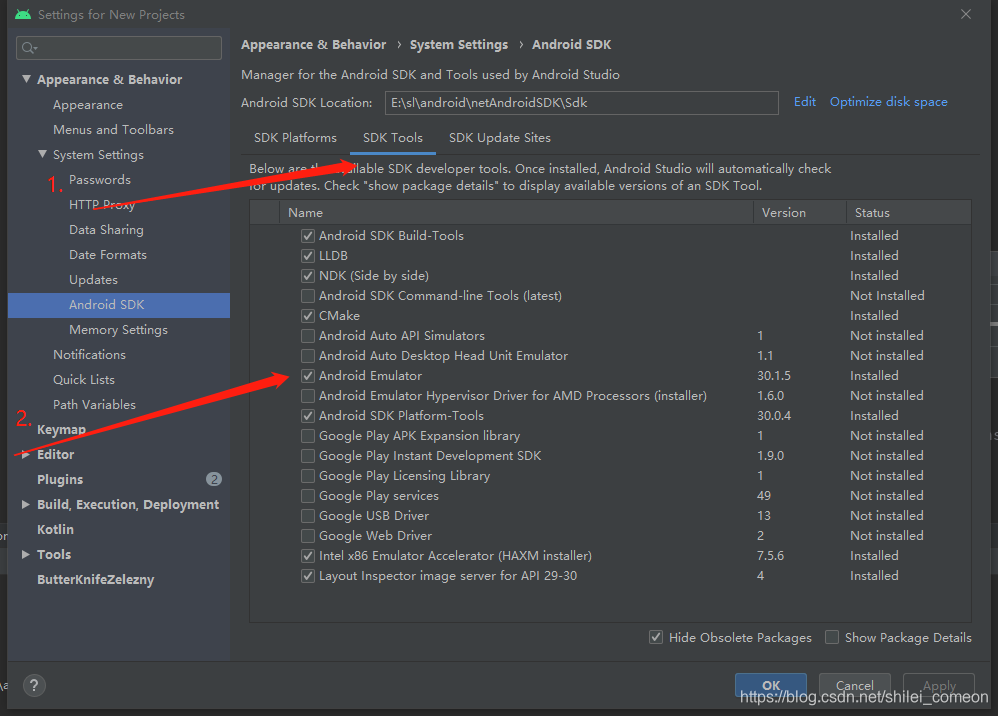Select the SDK Tools tab
Screen dimensions: 998x716
click(393, 138)
